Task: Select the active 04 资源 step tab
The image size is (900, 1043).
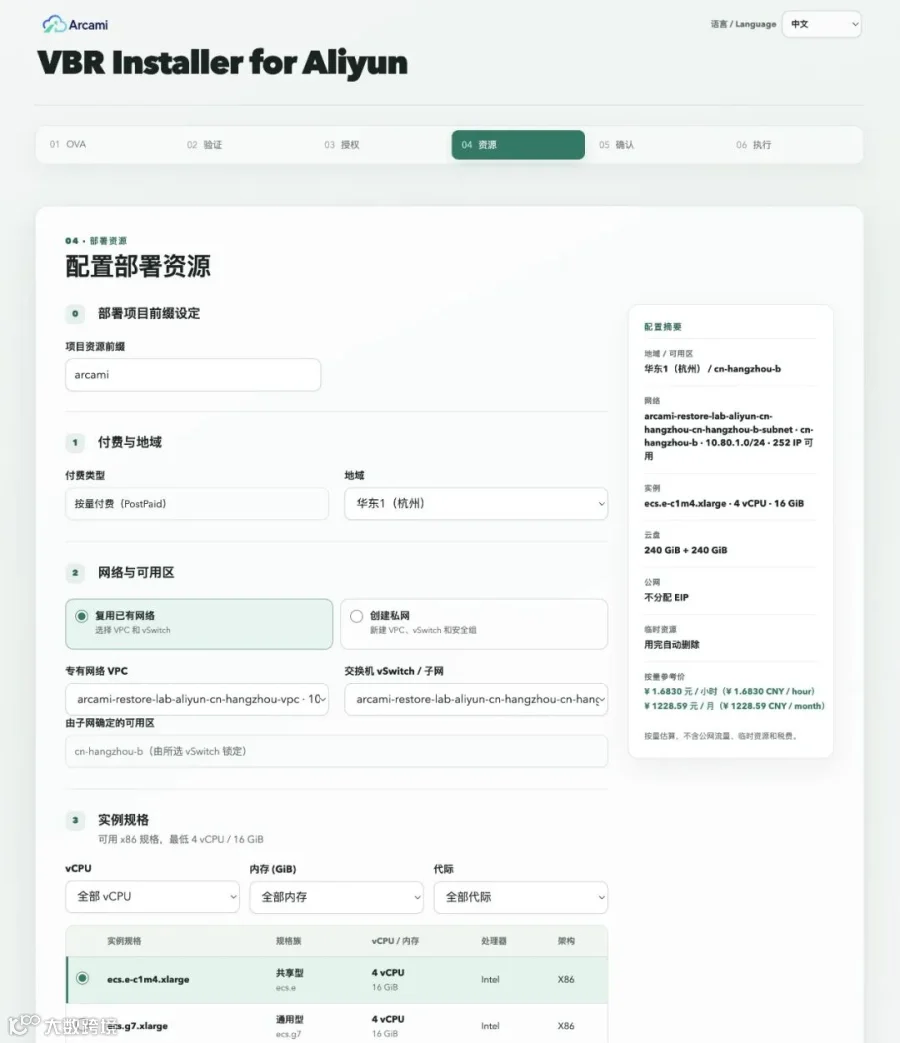Action: 518,144
